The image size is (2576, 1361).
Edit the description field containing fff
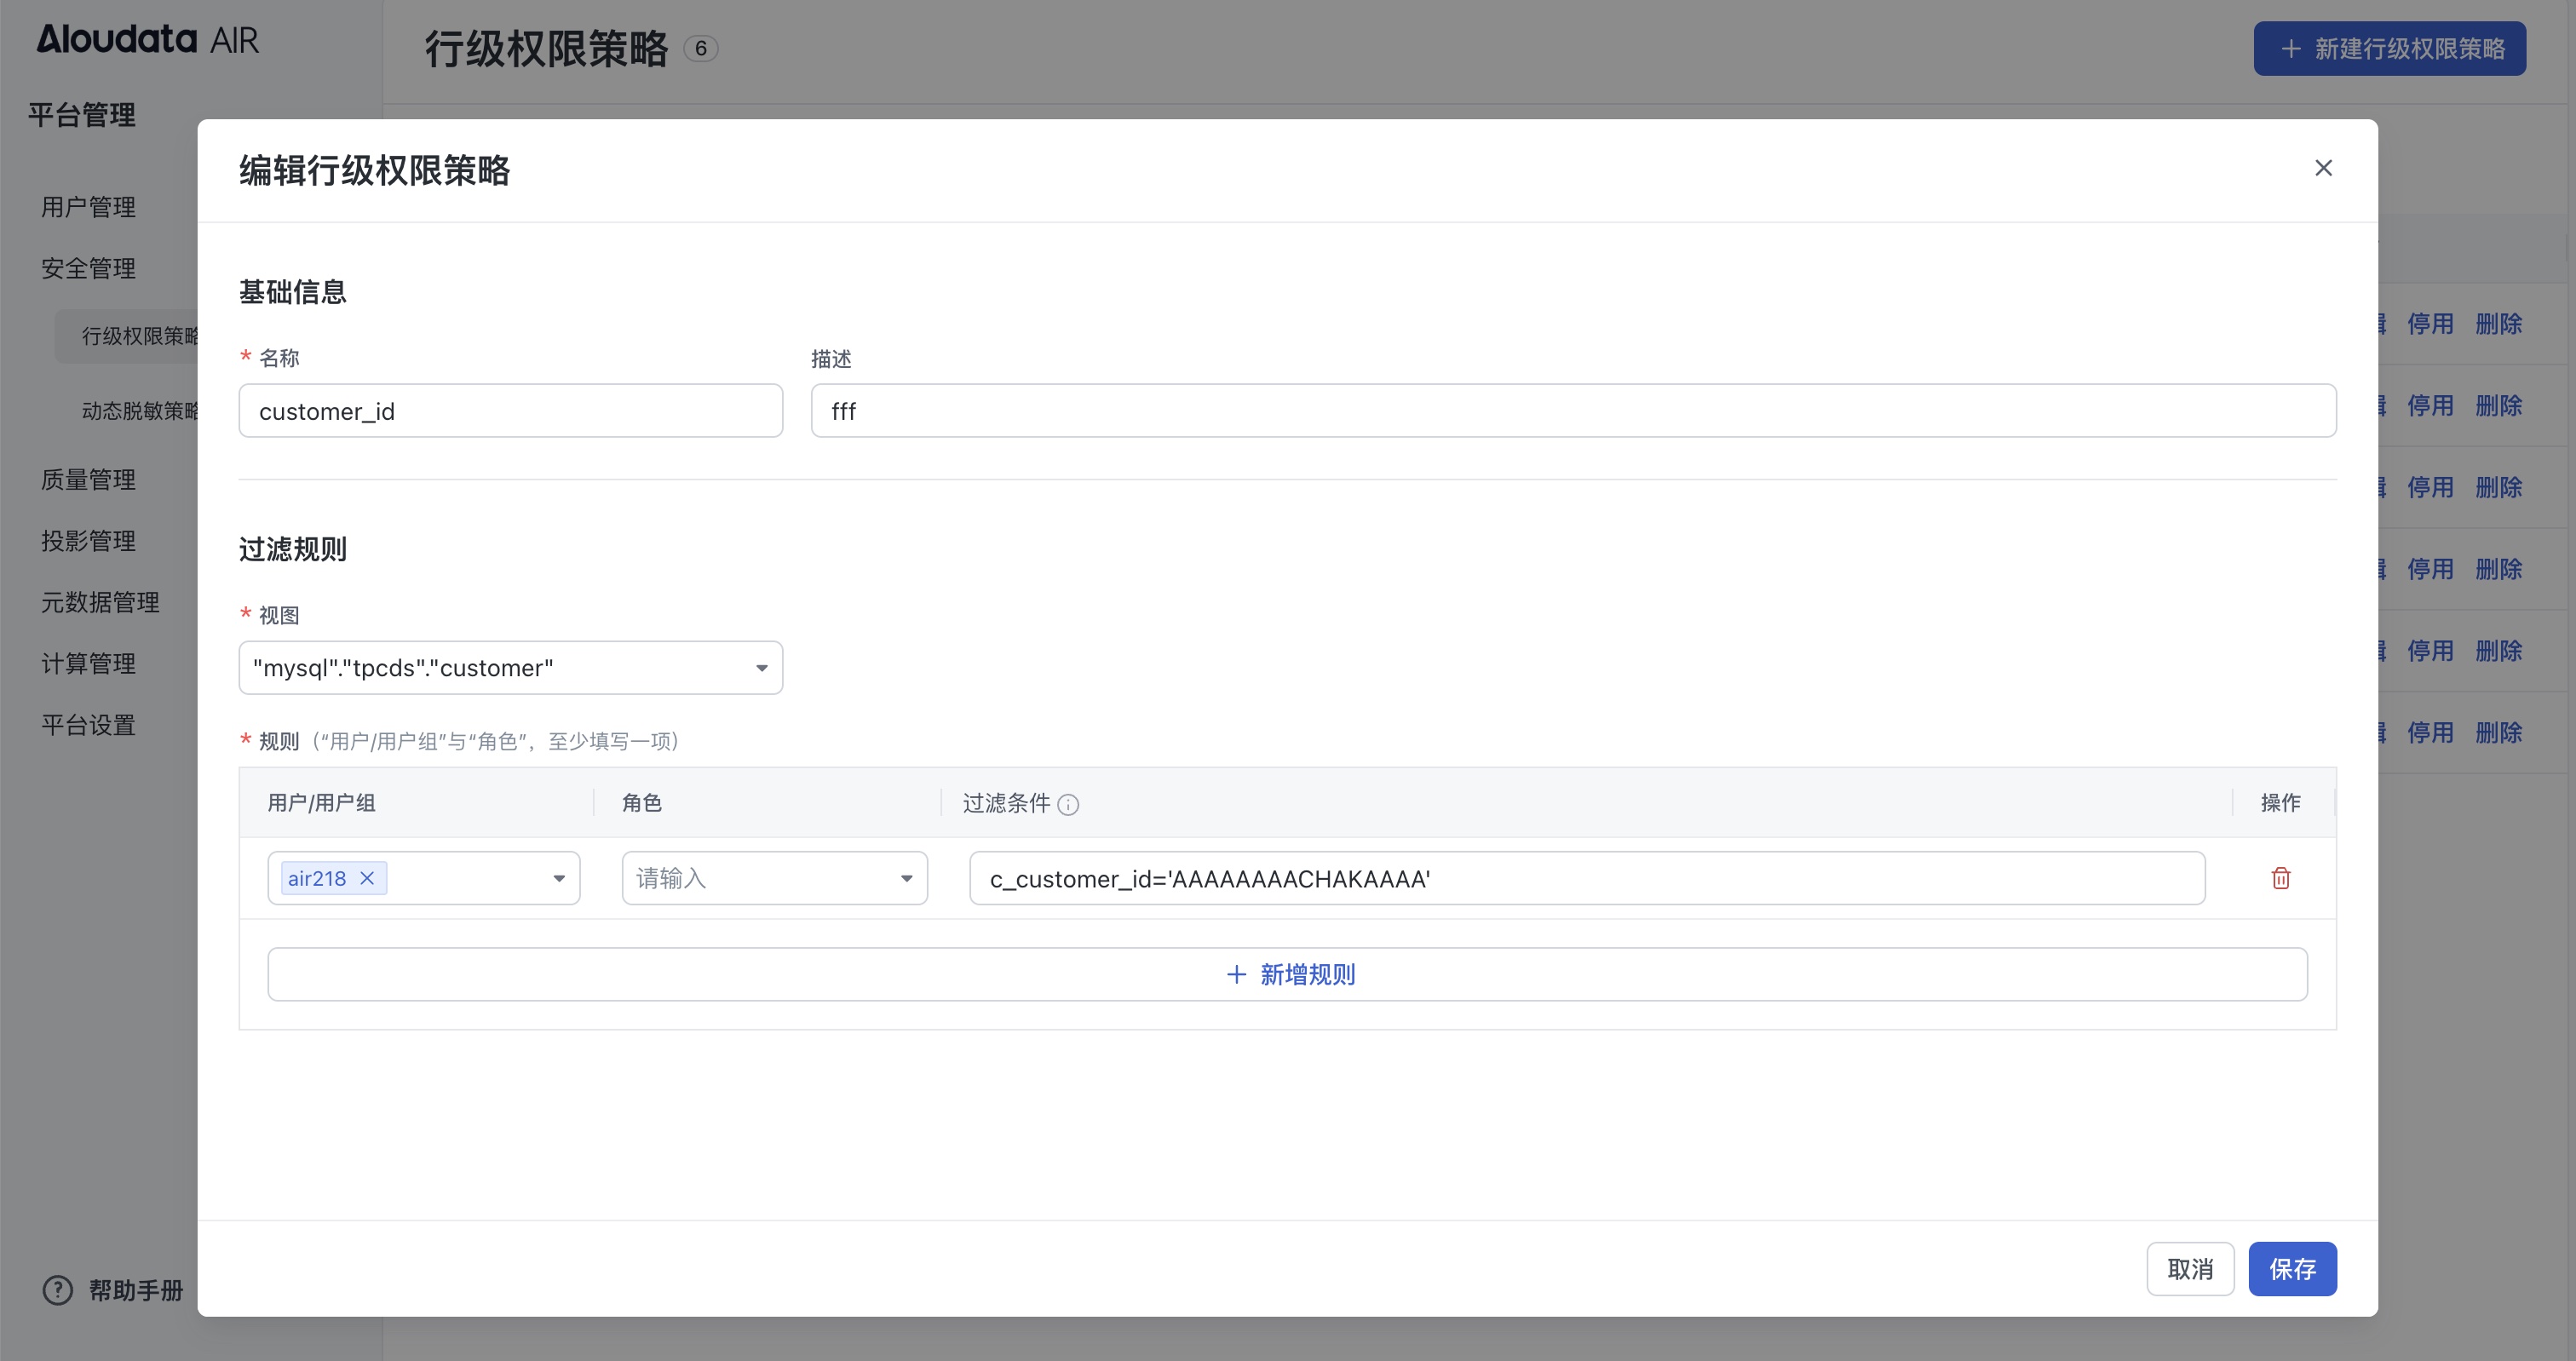click(x=1573, y=411)
